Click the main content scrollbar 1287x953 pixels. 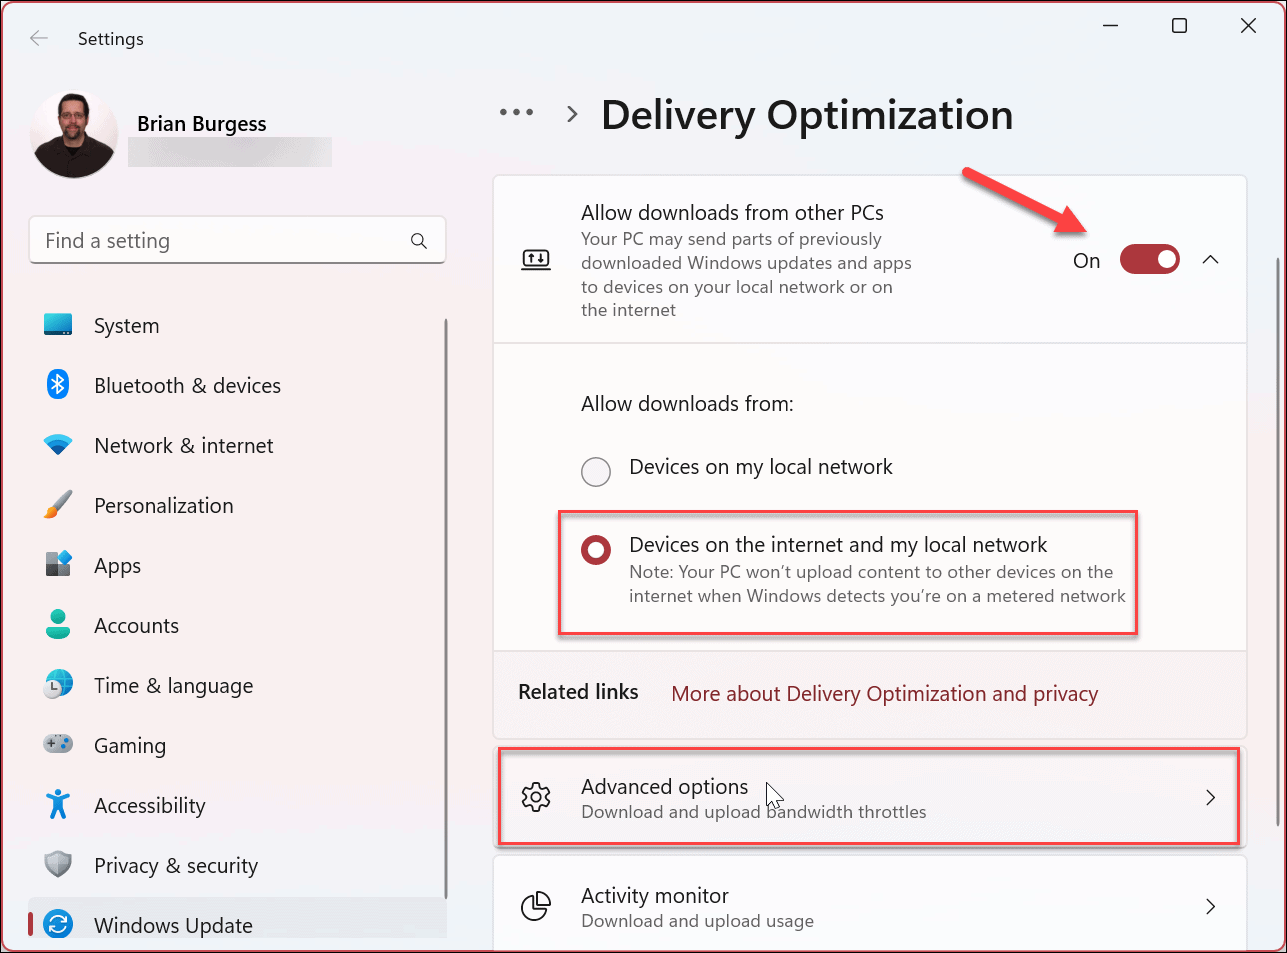(x=1277, y=540)
